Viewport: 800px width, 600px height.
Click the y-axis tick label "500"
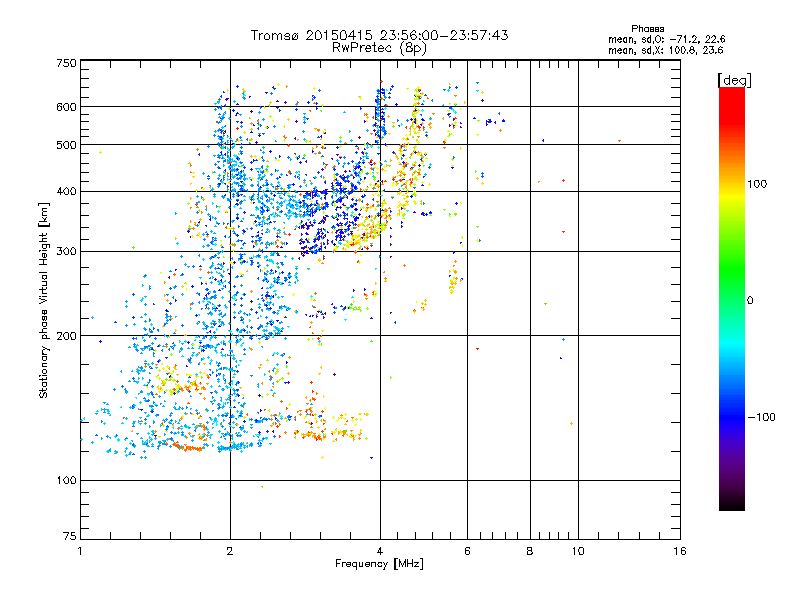click(66, 145)
